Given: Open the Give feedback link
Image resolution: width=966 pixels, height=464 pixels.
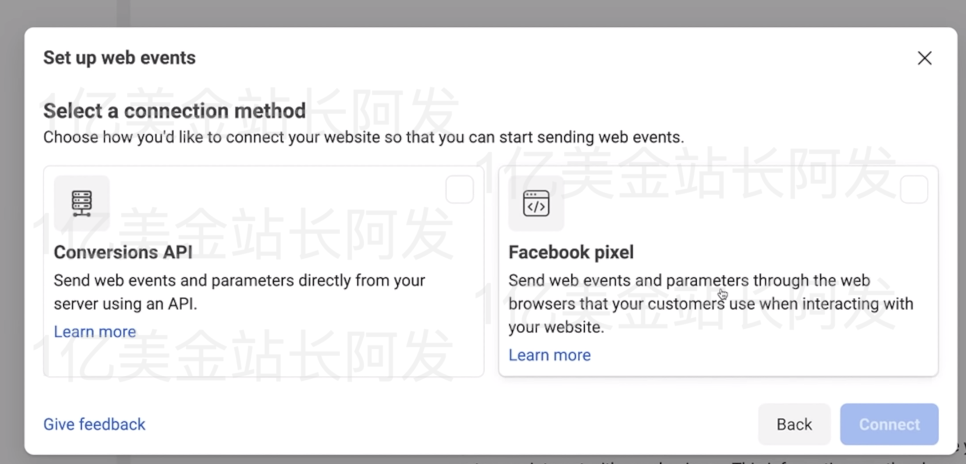Looking at the screenshot, I should 94,424.
